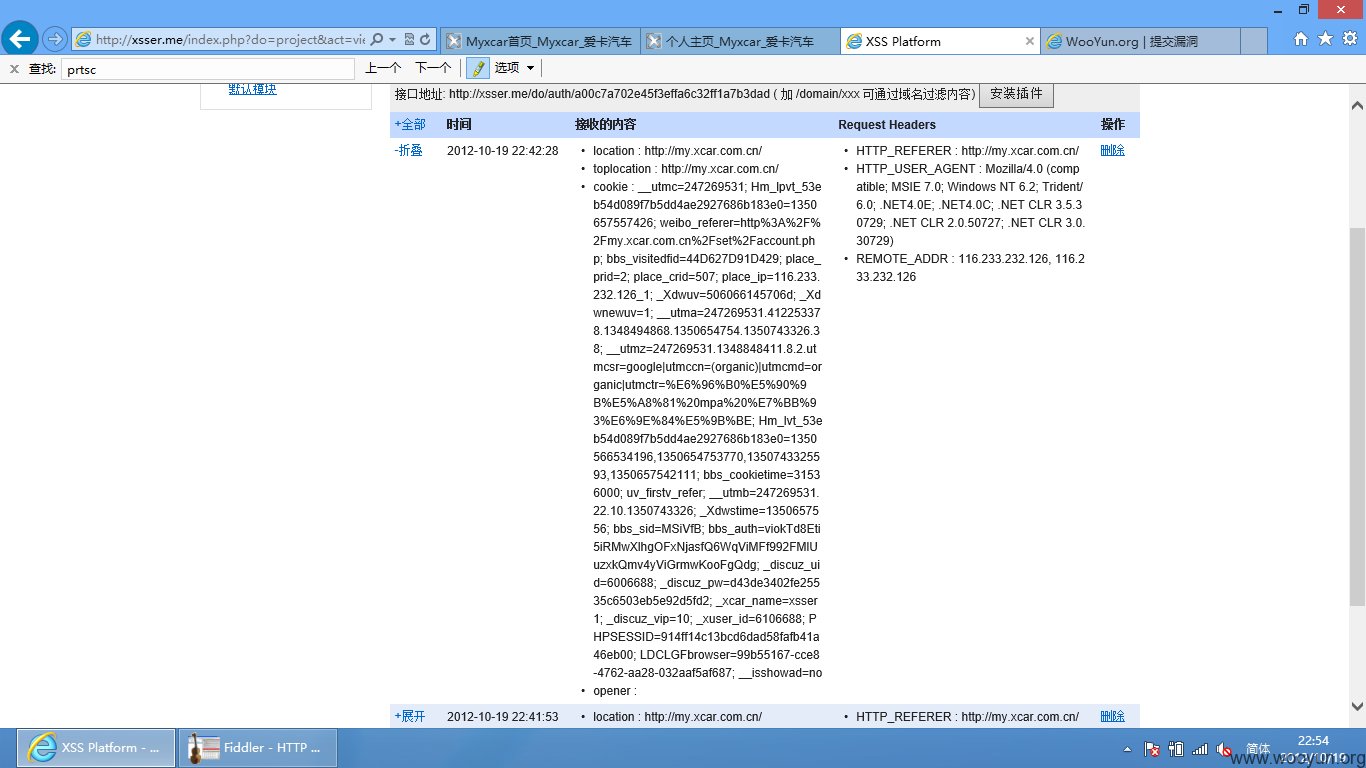This screenshot has height=768, width=1366.
Task: Click the compatibility view icon in address bar
Action: 409,40
